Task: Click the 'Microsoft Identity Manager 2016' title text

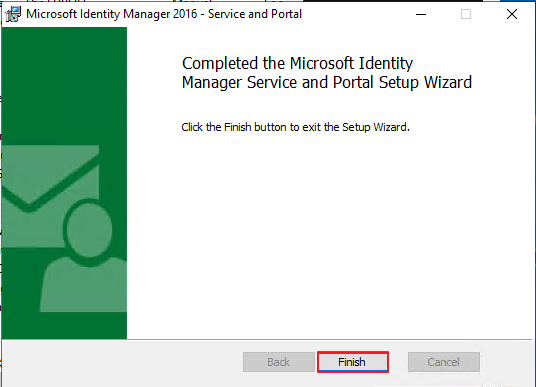Action: click(x=112, y=14)
